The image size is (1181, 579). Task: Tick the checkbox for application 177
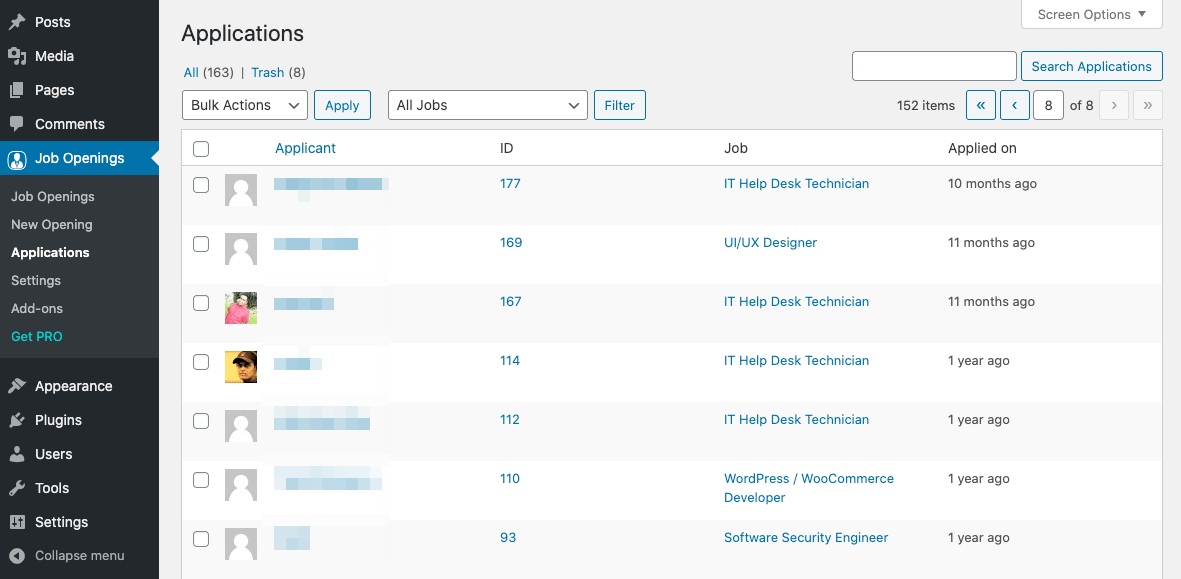tap(201, 185)
